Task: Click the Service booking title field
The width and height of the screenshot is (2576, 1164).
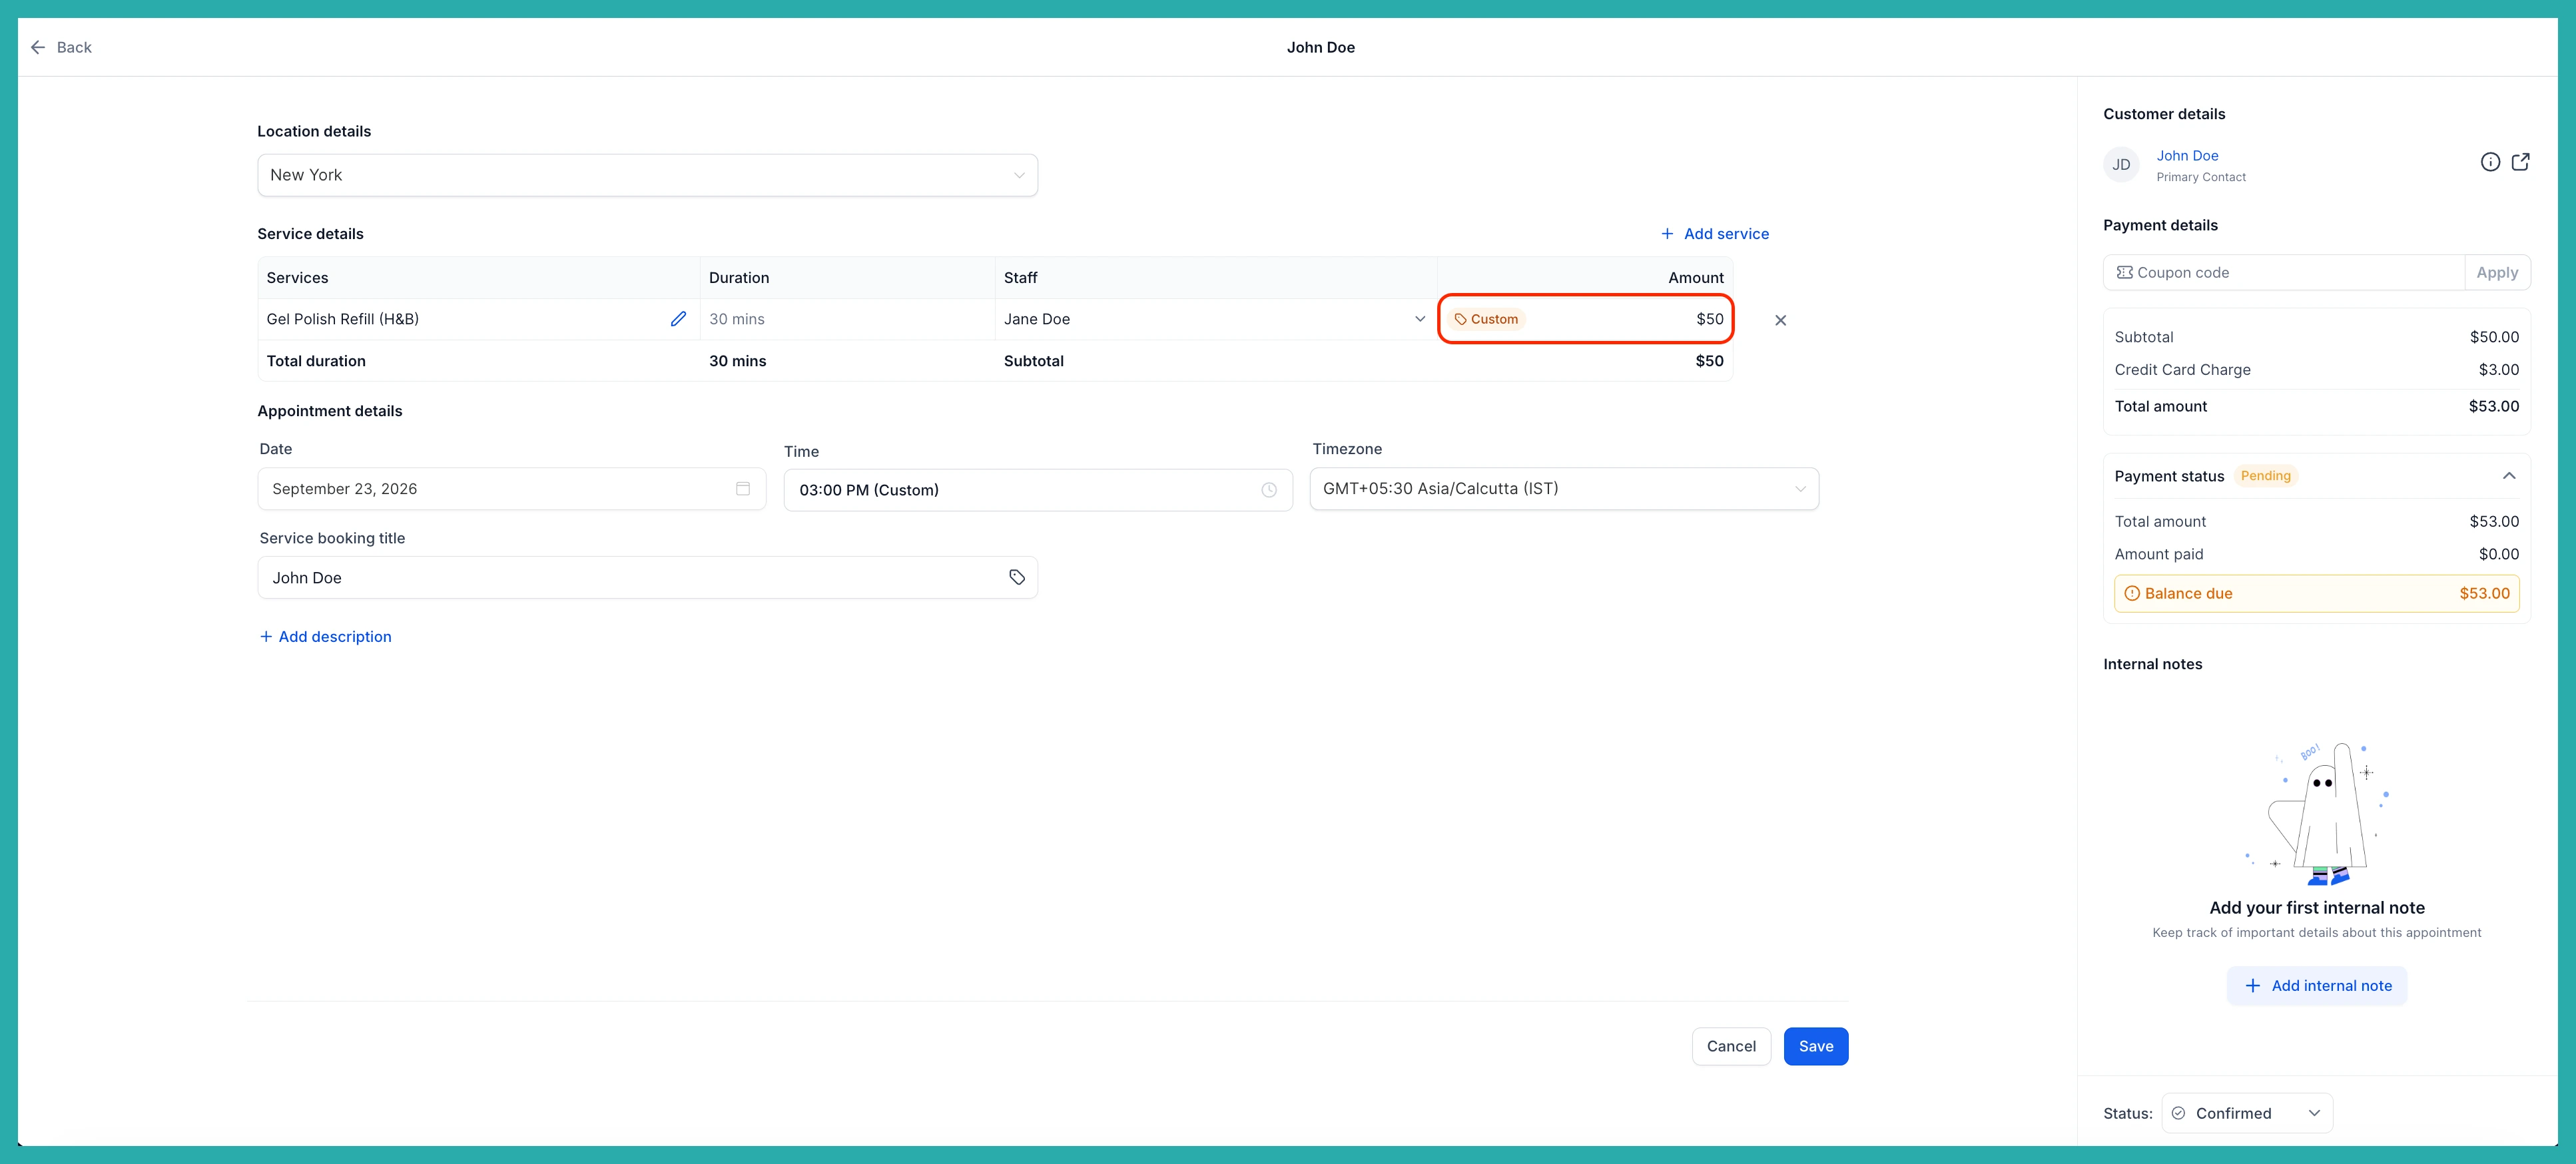Action: coord(647,578)
